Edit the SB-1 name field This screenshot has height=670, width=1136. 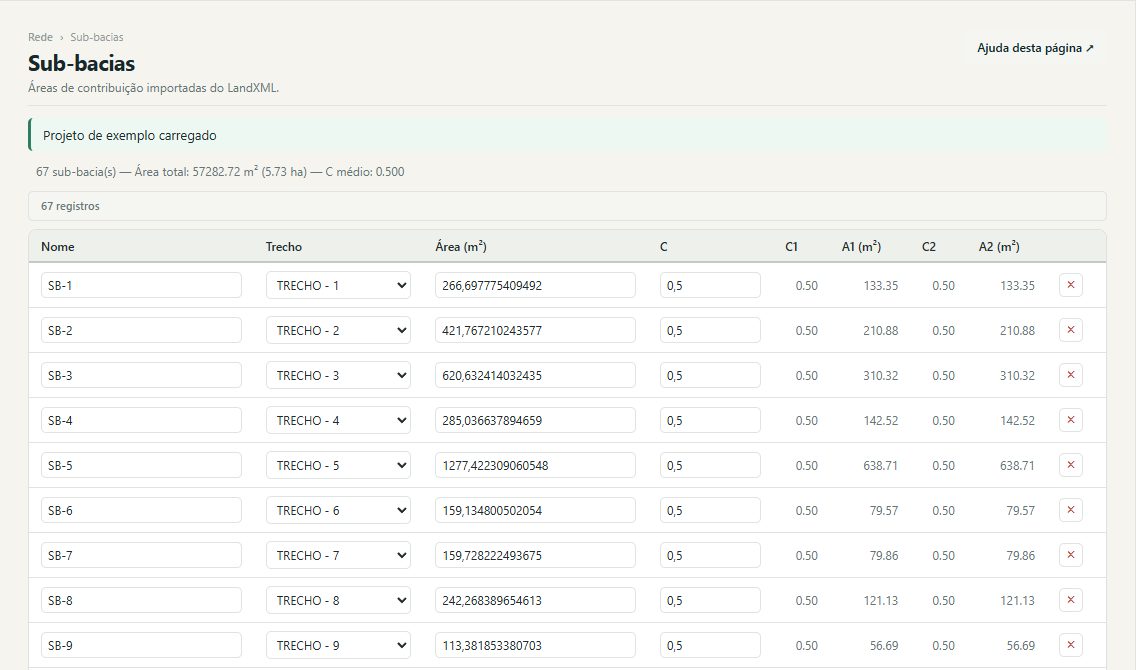141,285
